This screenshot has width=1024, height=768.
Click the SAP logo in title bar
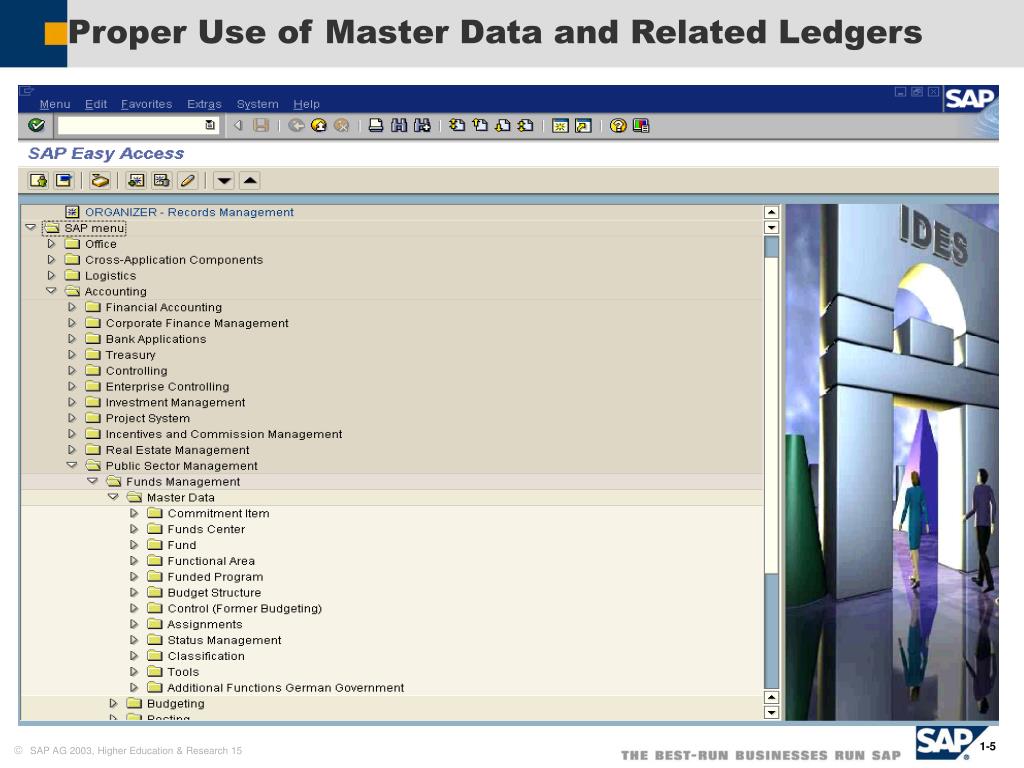point(970,99)
